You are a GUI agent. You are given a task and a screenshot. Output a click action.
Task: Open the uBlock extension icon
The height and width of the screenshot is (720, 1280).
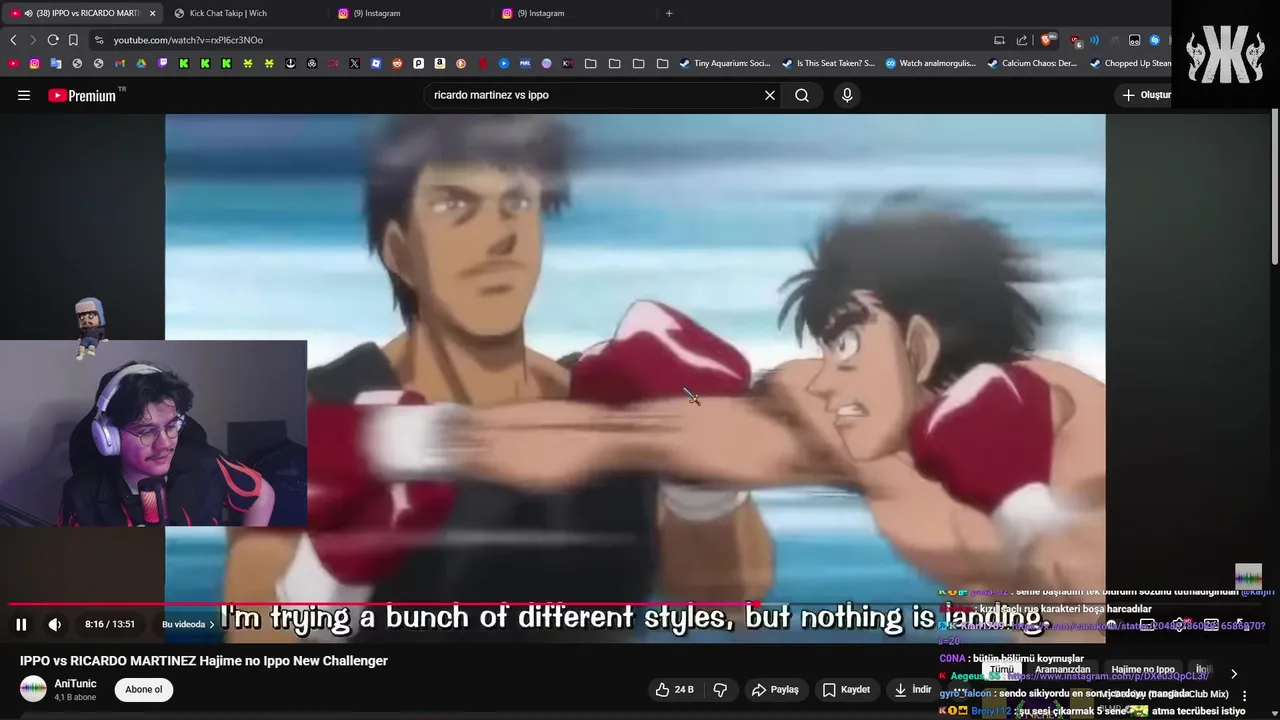pos(1075,40)
